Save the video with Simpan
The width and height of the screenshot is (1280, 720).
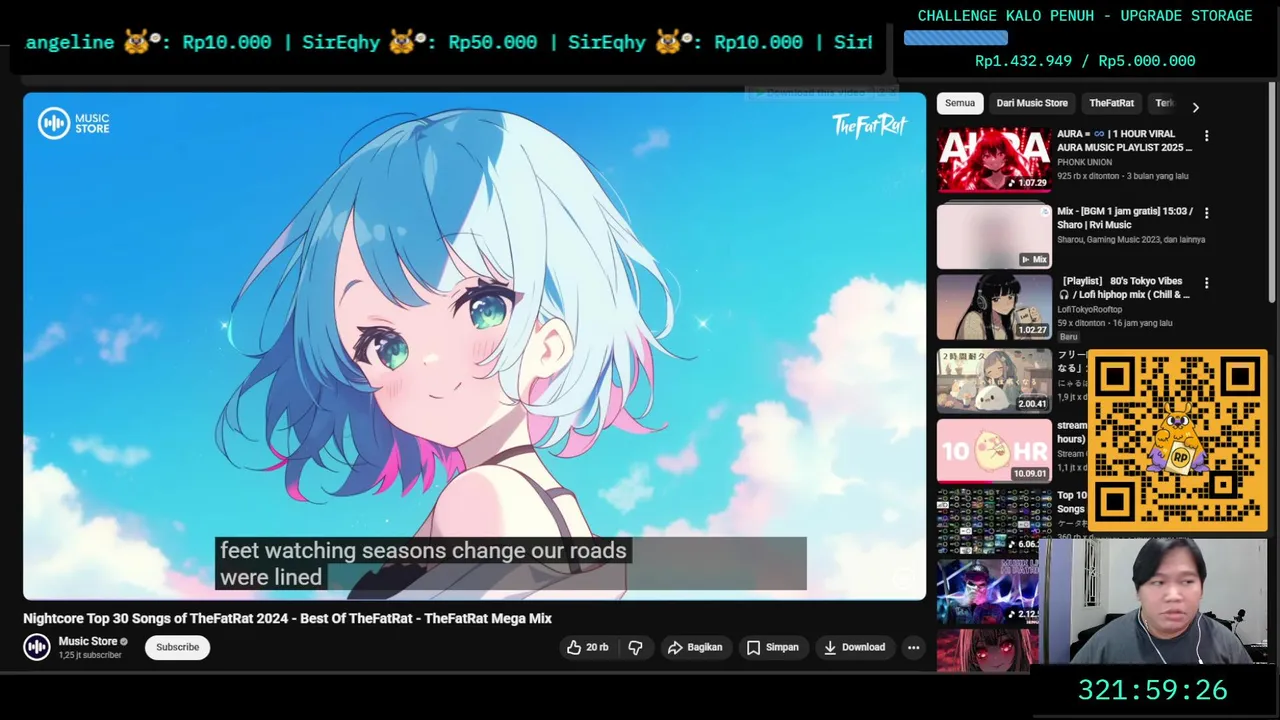point(773,648)
